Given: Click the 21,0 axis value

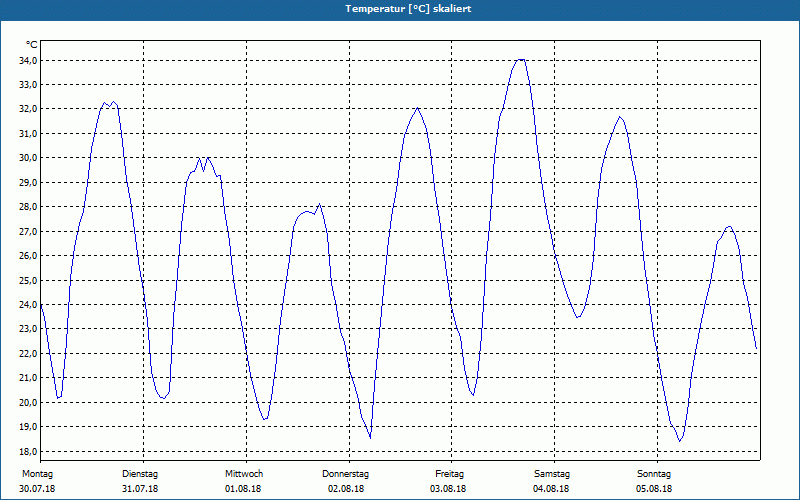Looking at the screenshot, I should coord(28,378).
